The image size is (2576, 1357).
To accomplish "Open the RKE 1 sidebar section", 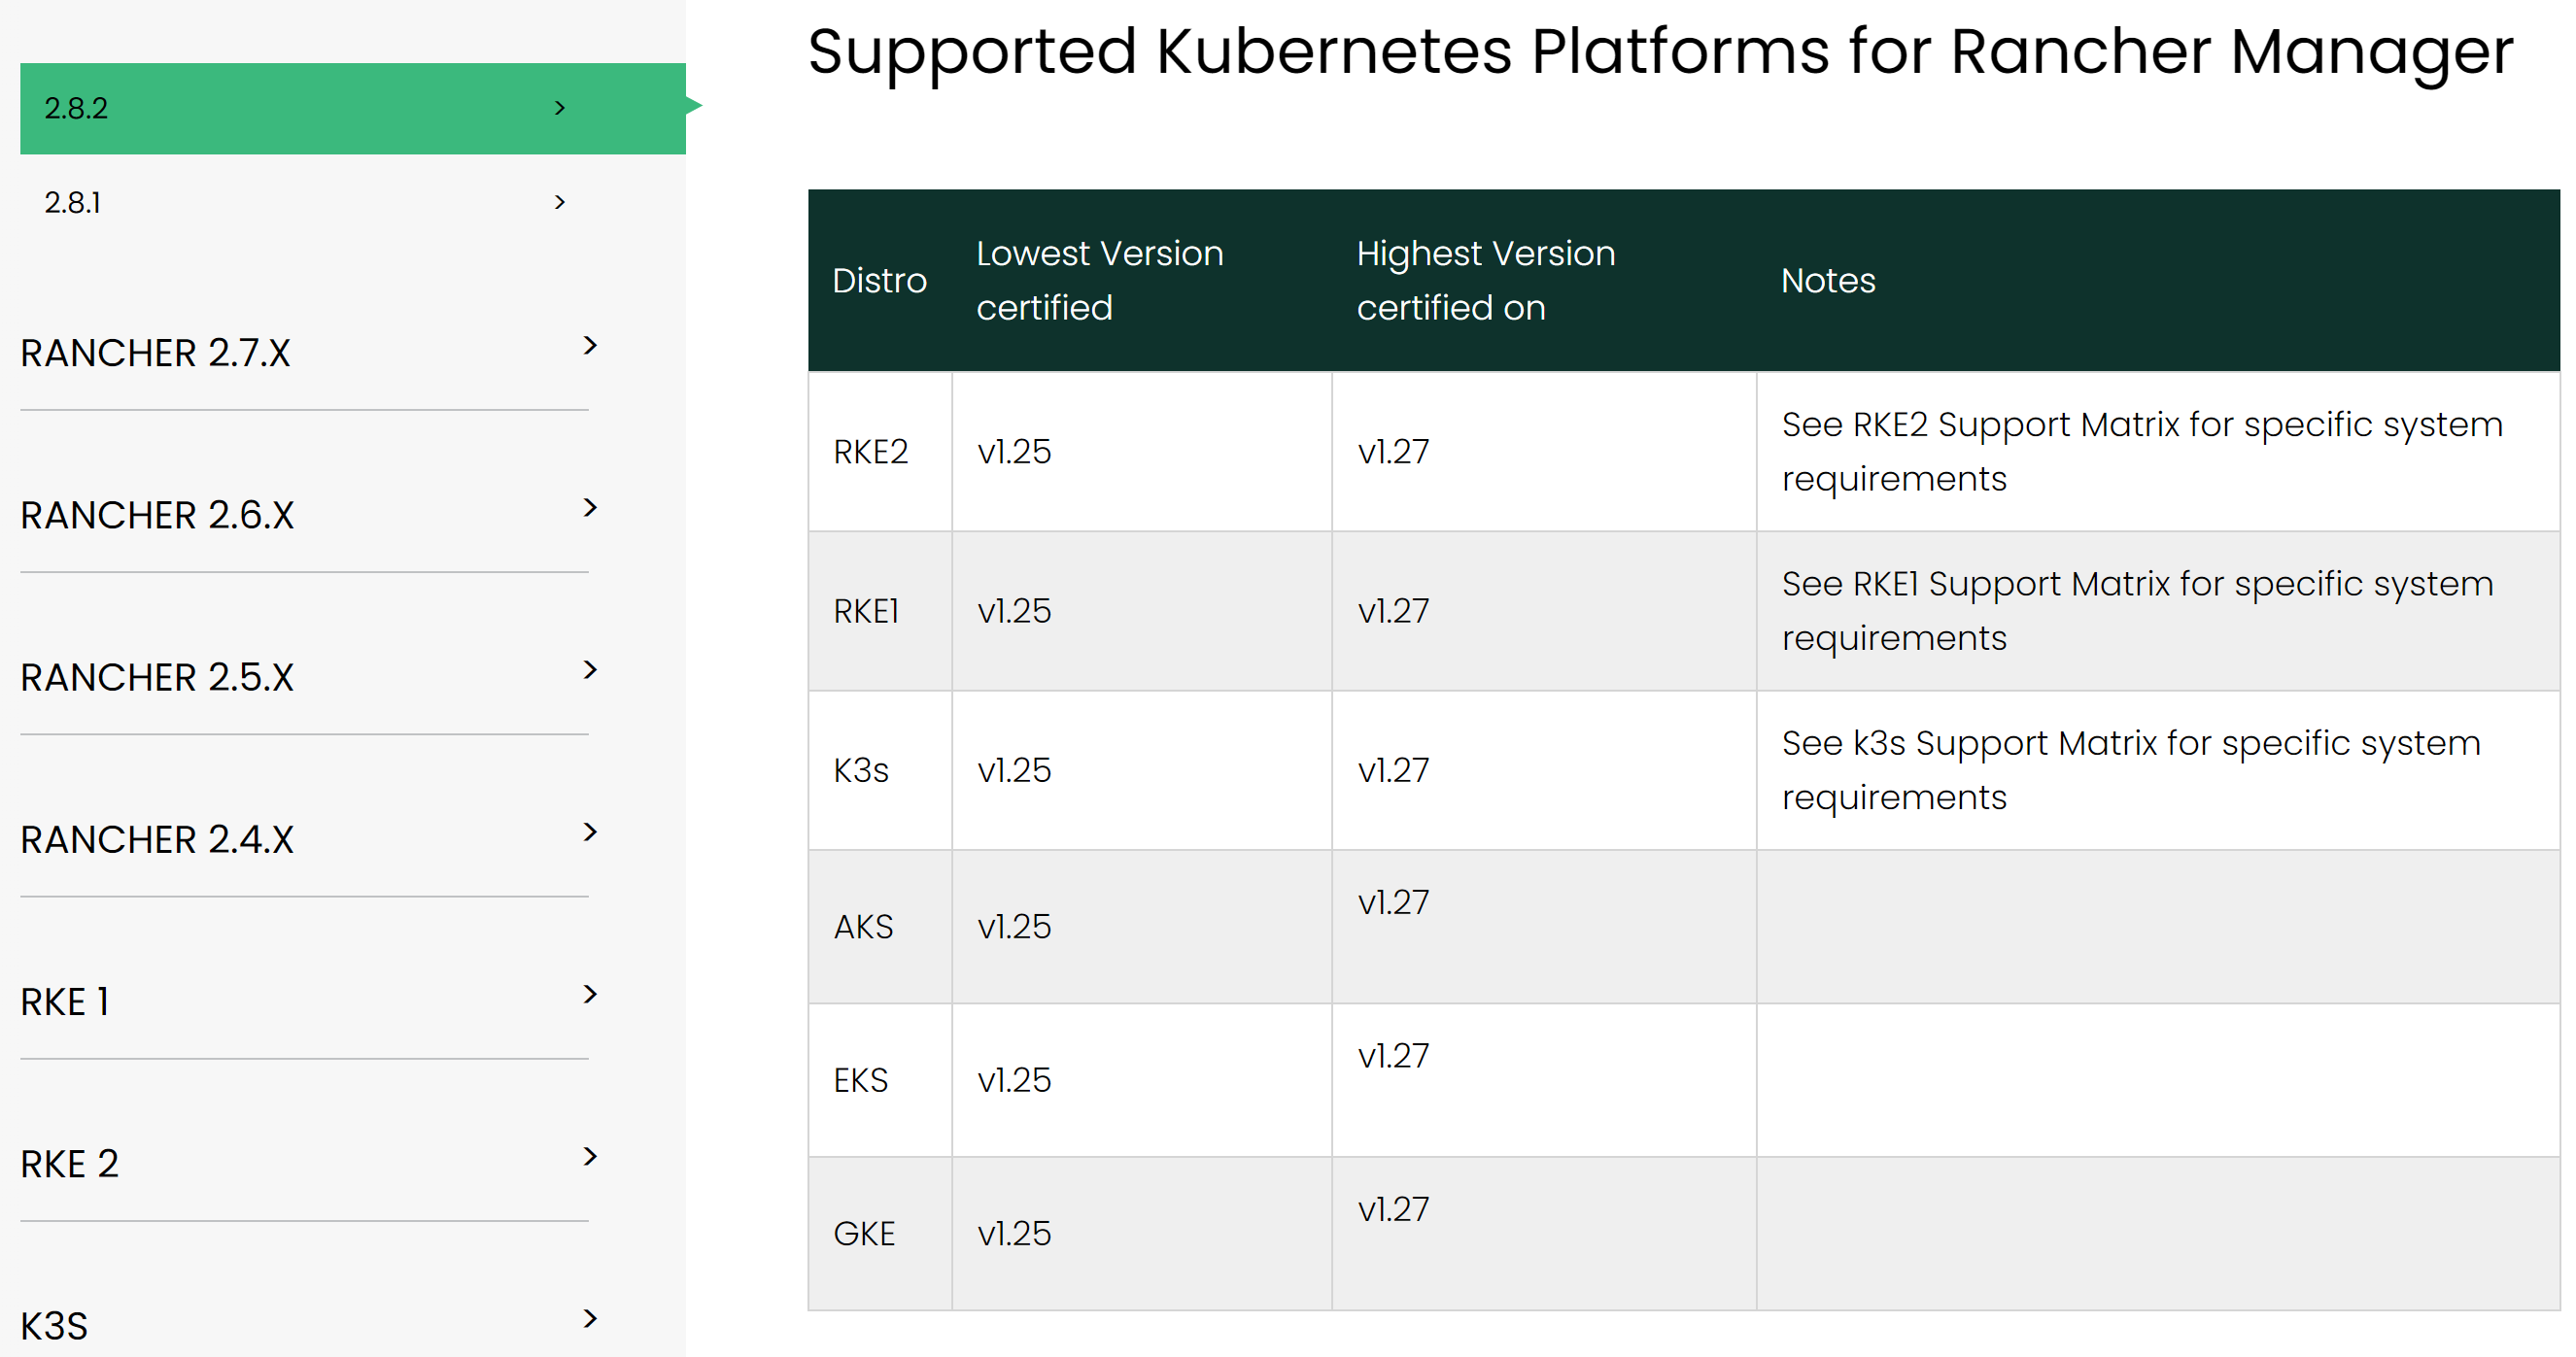I will [65, 1002].
